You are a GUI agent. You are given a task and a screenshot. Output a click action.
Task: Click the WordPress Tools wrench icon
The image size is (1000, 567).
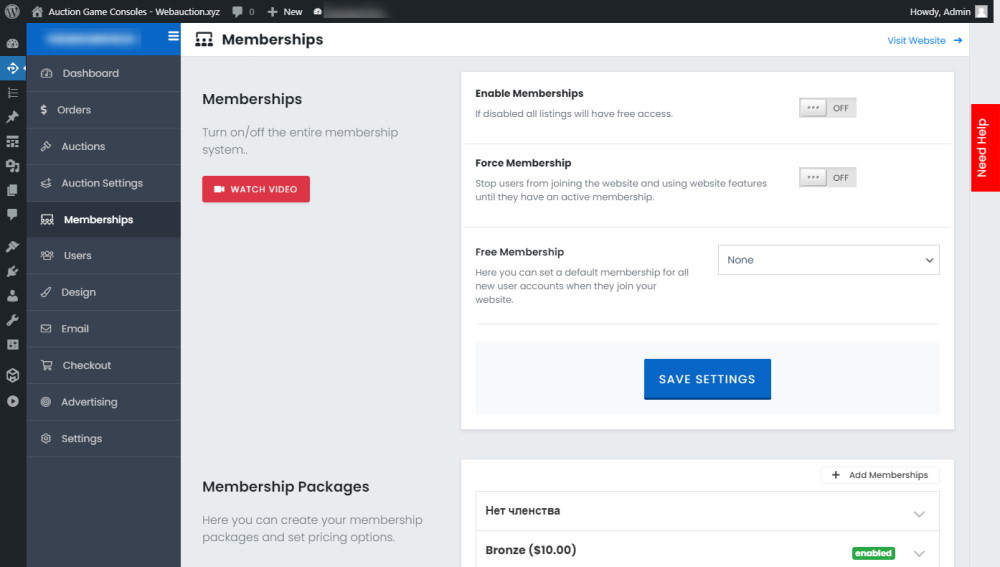click(x=12, y=320)
